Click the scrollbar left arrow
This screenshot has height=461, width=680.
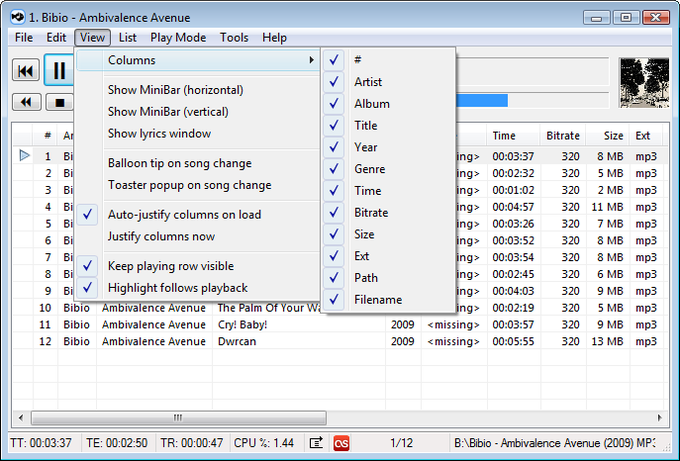(21, 418)
